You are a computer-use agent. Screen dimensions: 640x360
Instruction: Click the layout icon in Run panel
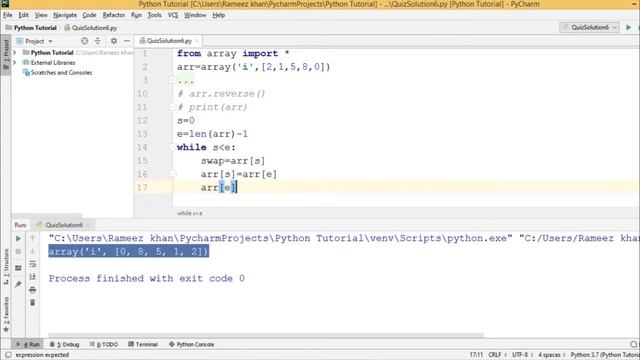[18, 268]
